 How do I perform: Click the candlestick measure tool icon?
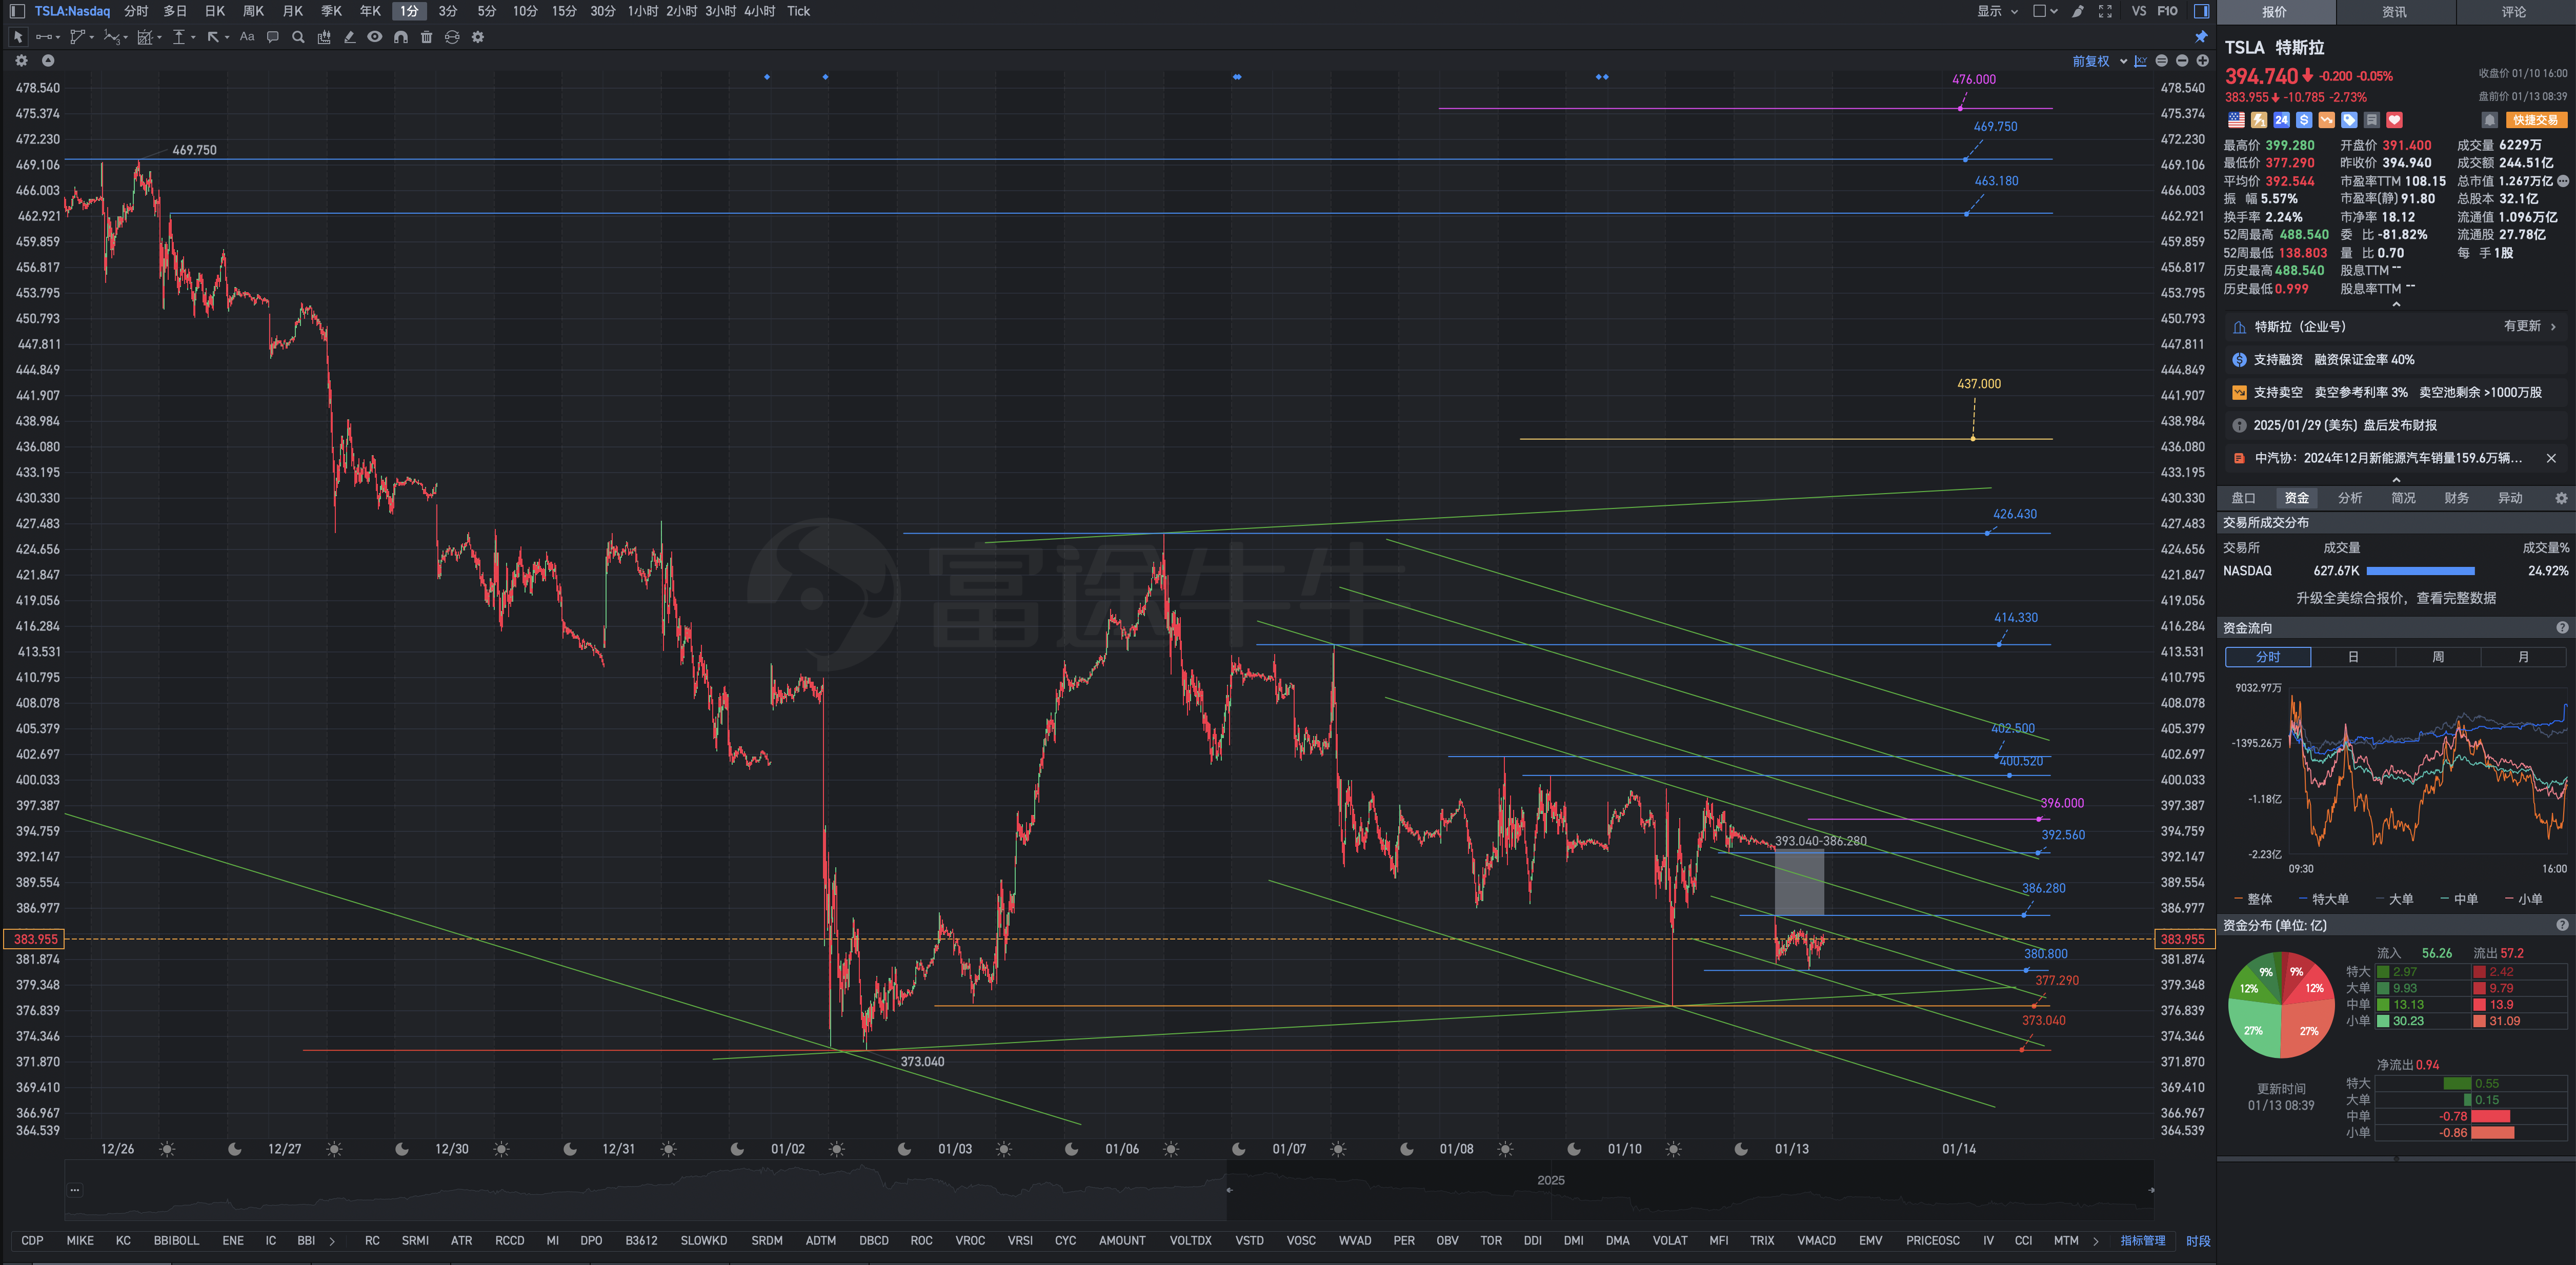[324, 37]
